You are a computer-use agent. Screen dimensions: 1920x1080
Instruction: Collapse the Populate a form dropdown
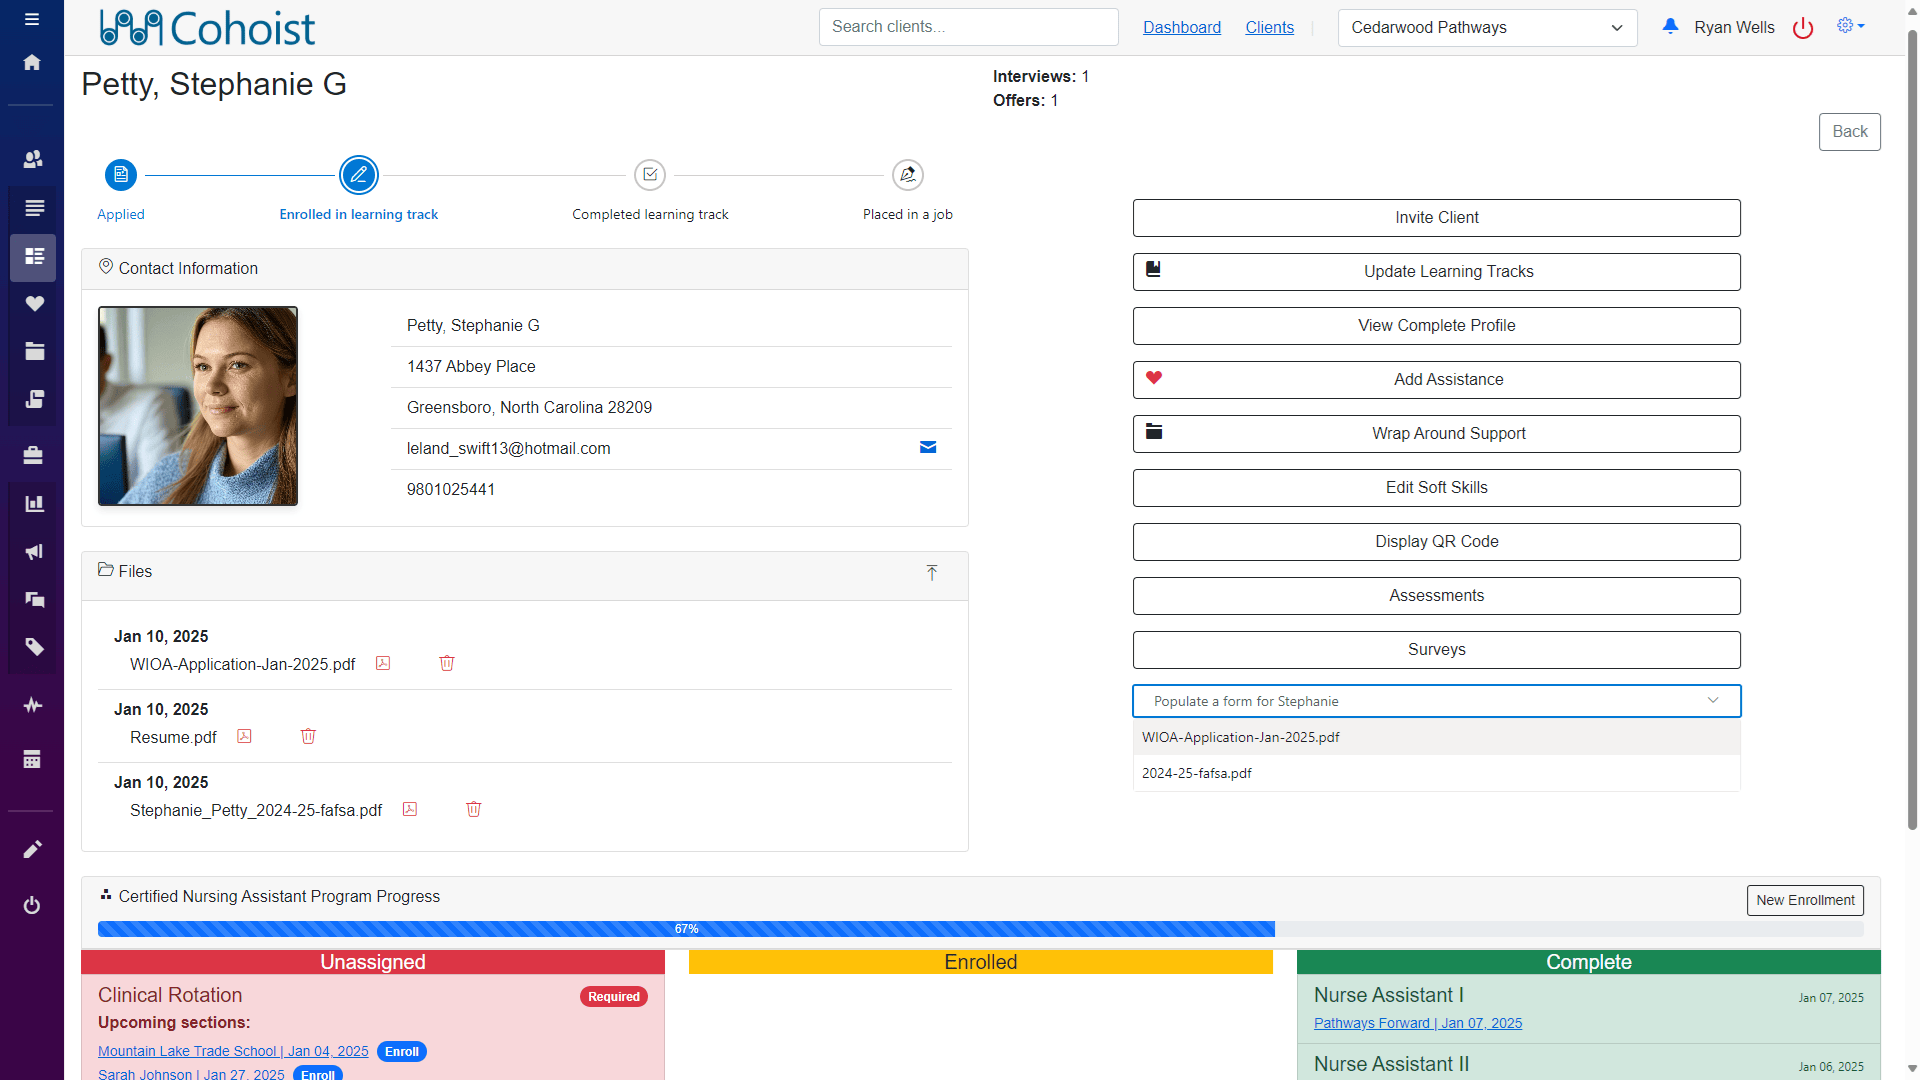1713,700
